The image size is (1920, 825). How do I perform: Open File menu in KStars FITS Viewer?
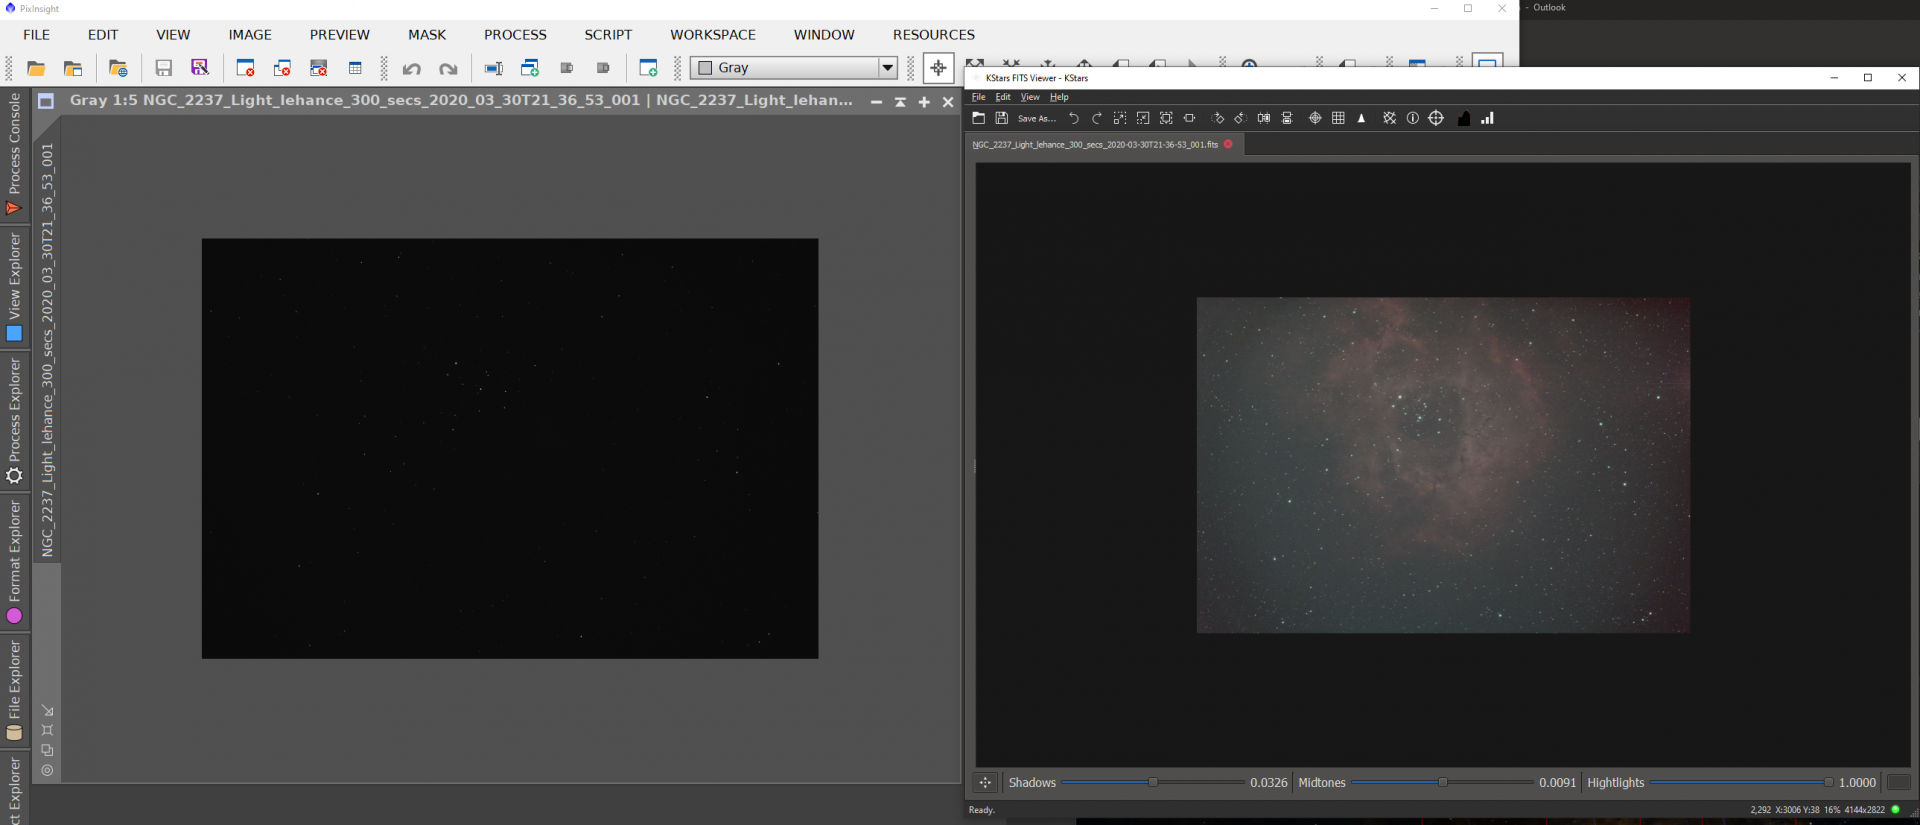[x=978, y=97]
